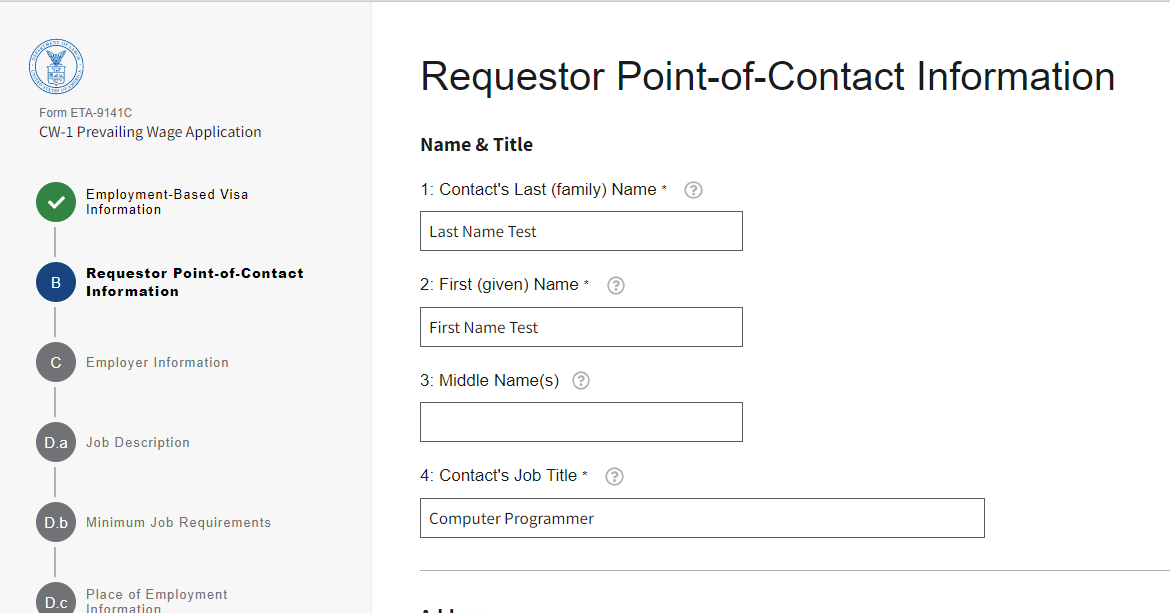Image resolution: width=1170 pixels, height=613 pixels.
Task: Navigate to Employer Information step
Action: pyautogui.click(x=157, y=363)
